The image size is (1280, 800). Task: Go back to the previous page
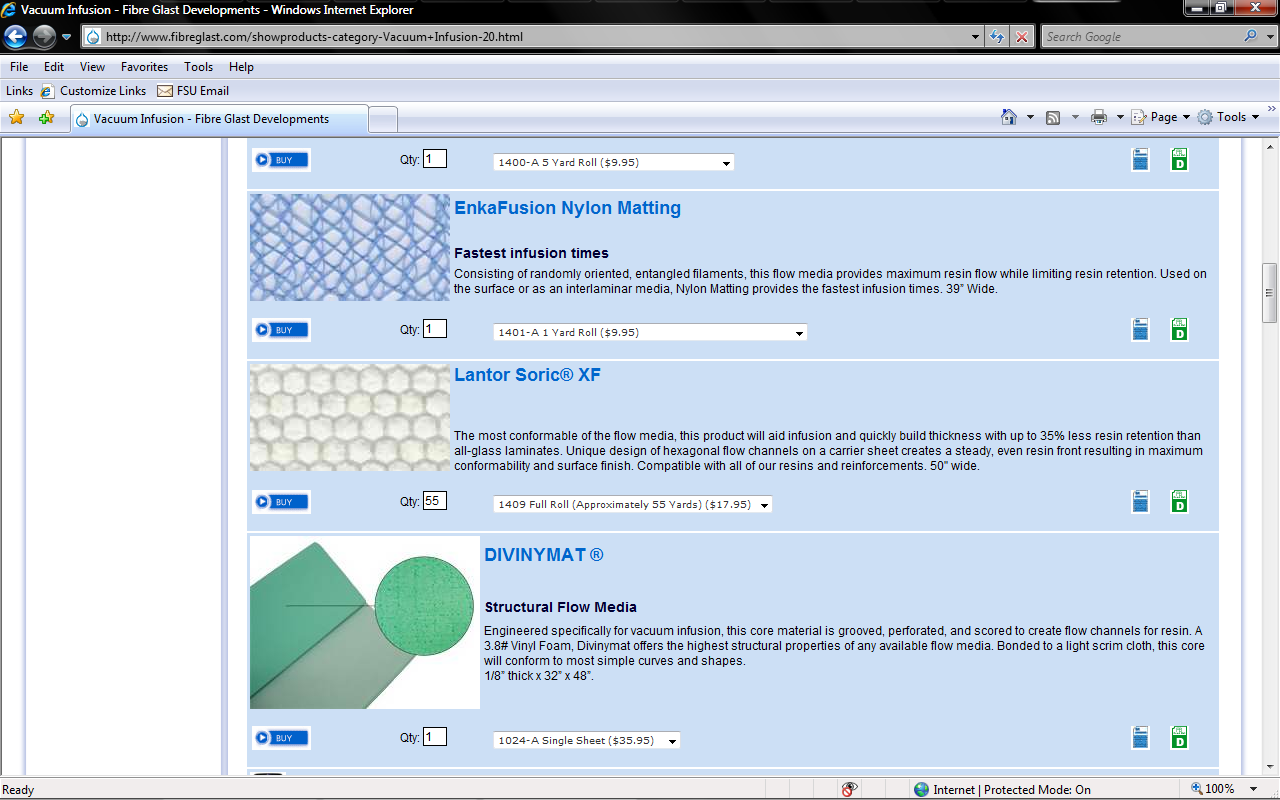click(16, 37)
